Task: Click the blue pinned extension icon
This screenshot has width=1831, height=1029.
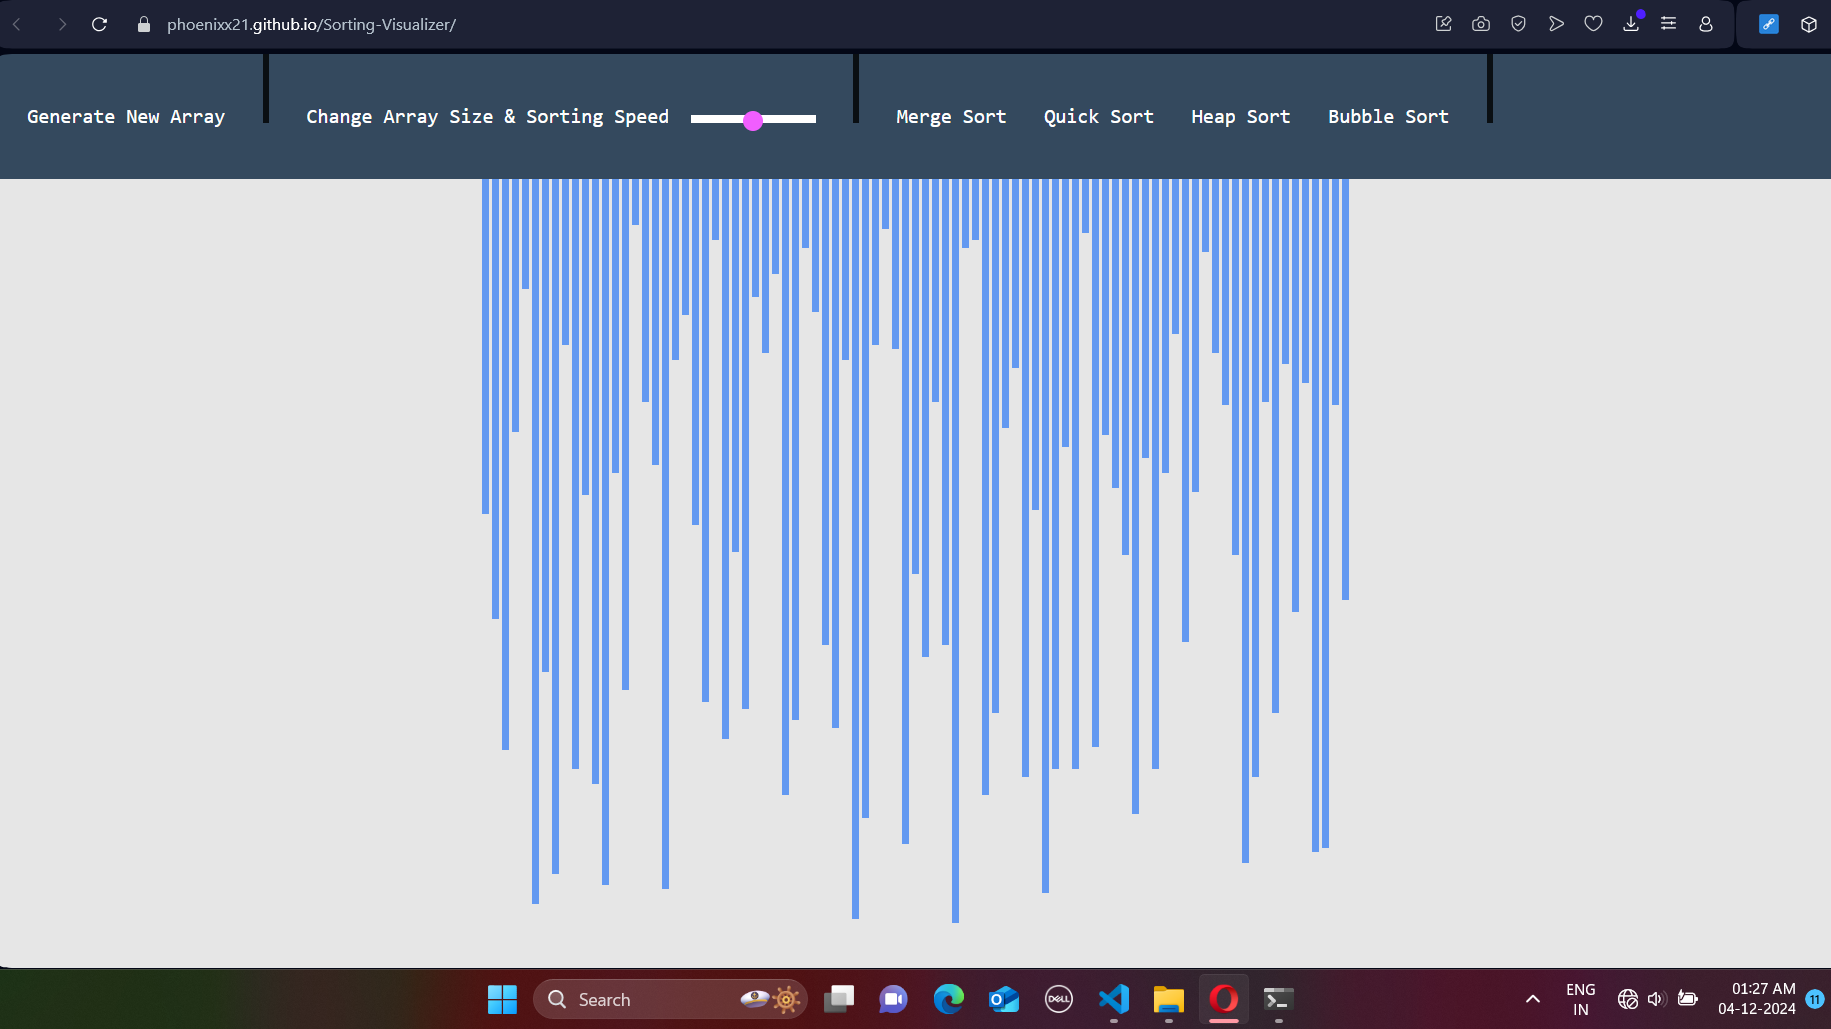Action: click(x=1768, y=24)
